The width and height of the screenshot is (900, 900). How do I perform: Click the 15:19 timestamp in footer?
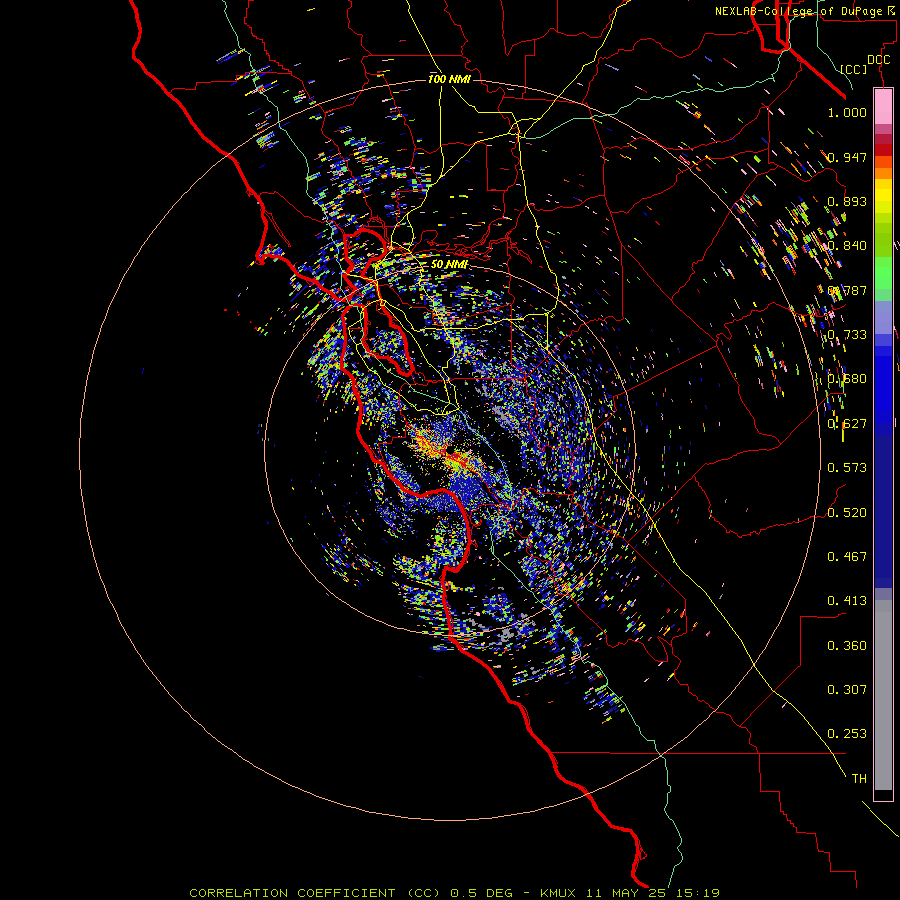pyautogui.click(x=699, y=893)
